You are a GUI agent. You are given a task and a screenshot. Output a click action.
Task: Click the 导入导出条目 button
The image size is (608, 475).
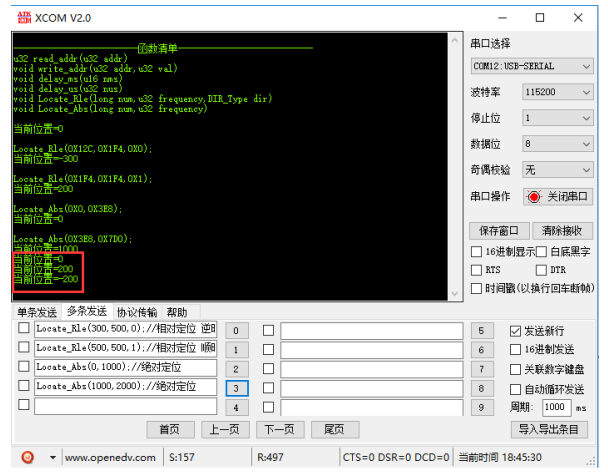click(549, 430)
